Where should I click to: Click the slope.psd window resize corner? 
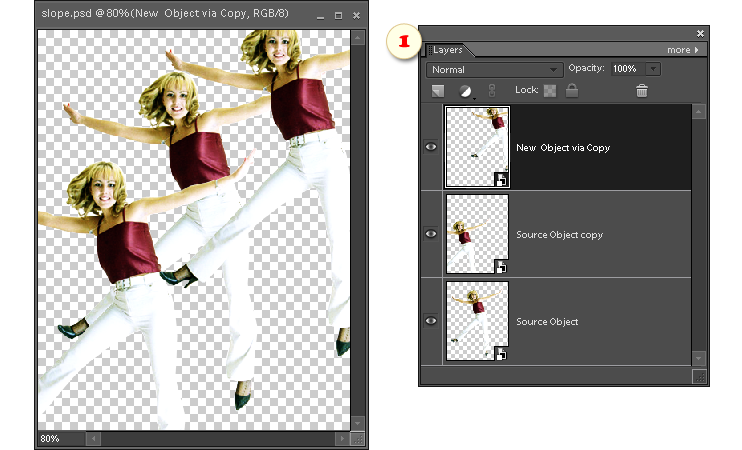click(x=358, y=439)
